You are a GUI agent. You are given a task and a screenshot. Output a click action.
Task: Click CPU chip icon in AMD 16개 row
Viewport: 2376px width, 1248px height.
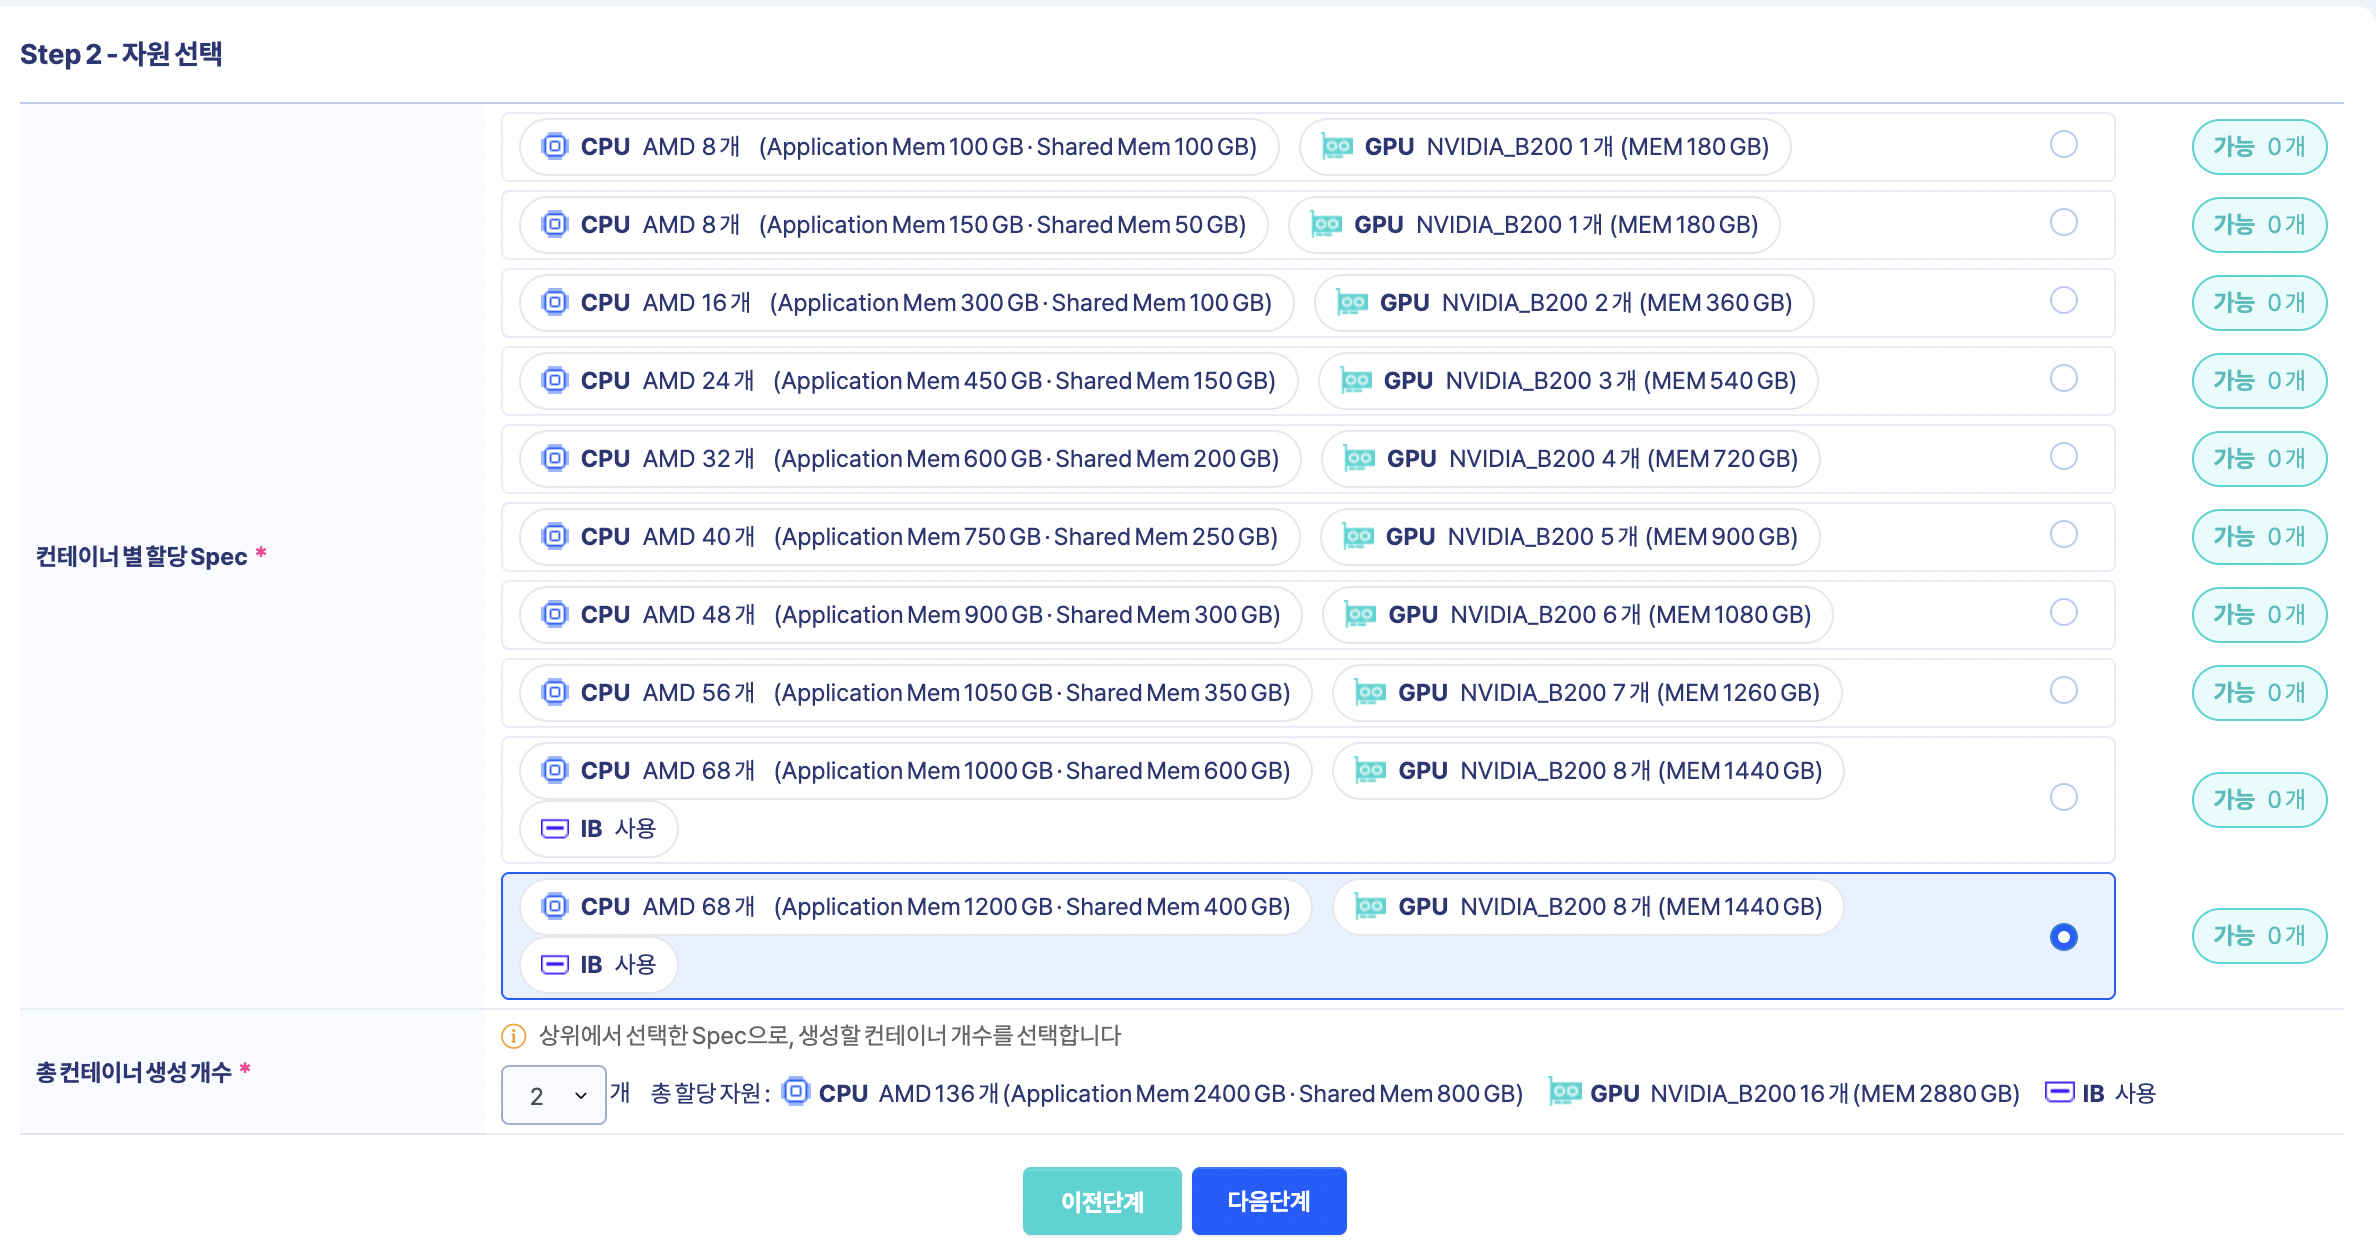pos(555,302)
